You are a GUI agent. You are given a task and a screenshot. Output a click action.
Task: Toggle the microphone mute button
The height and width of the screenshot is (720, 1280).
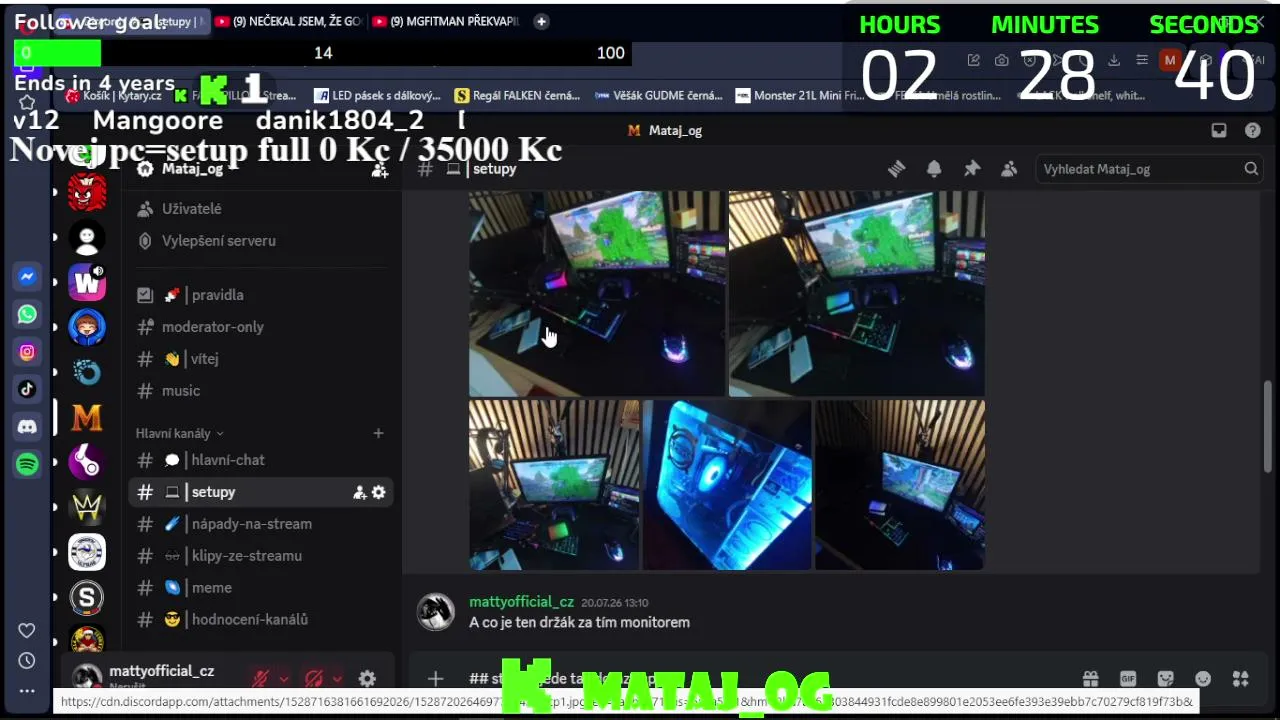click(260, 679)
